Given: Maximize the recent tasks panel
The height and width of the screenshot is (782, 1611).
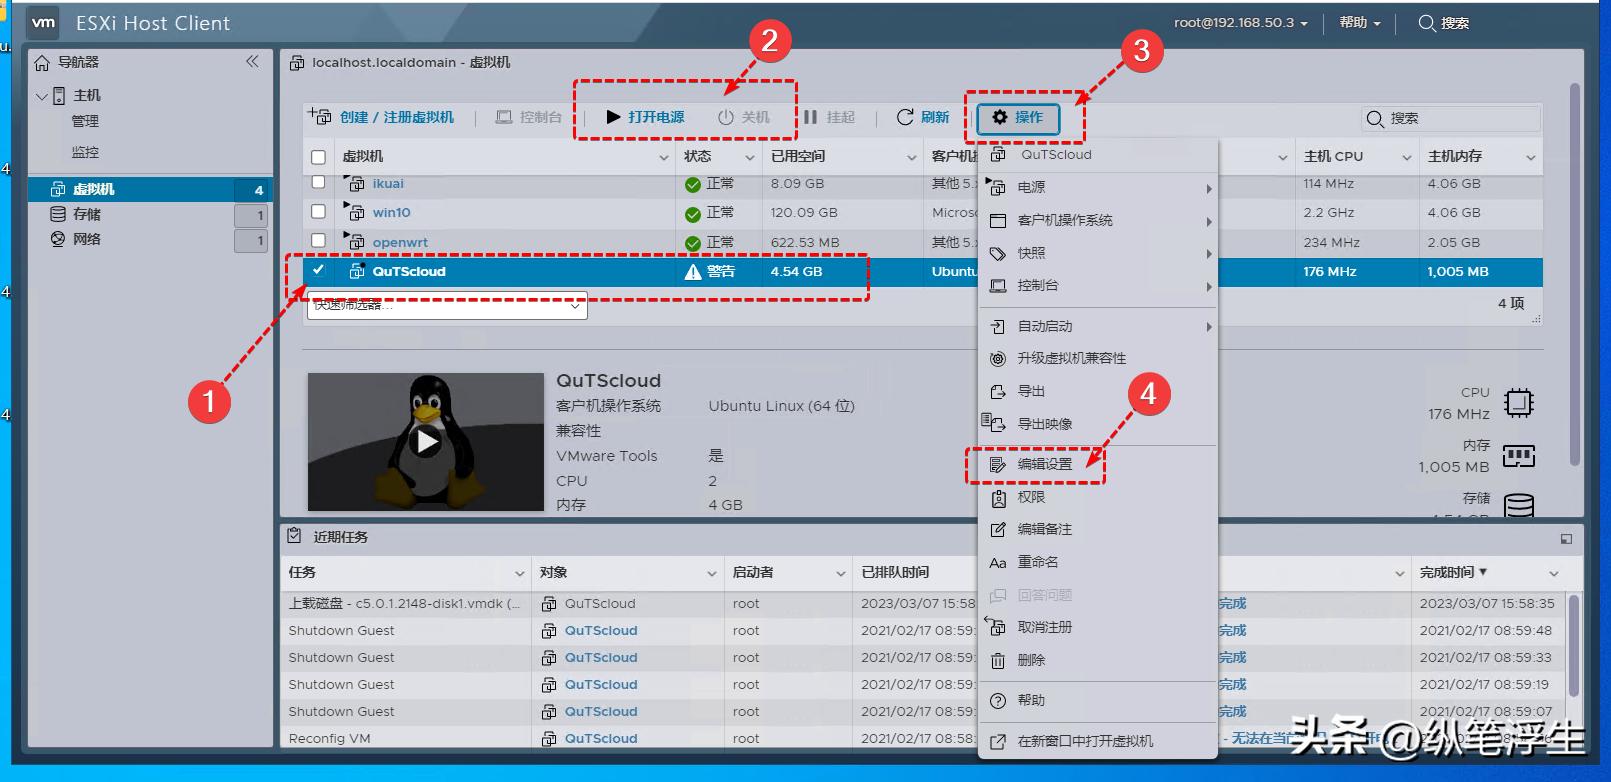Looking at the screenshot, I should pyautogui.click(x=1566, y=539).
